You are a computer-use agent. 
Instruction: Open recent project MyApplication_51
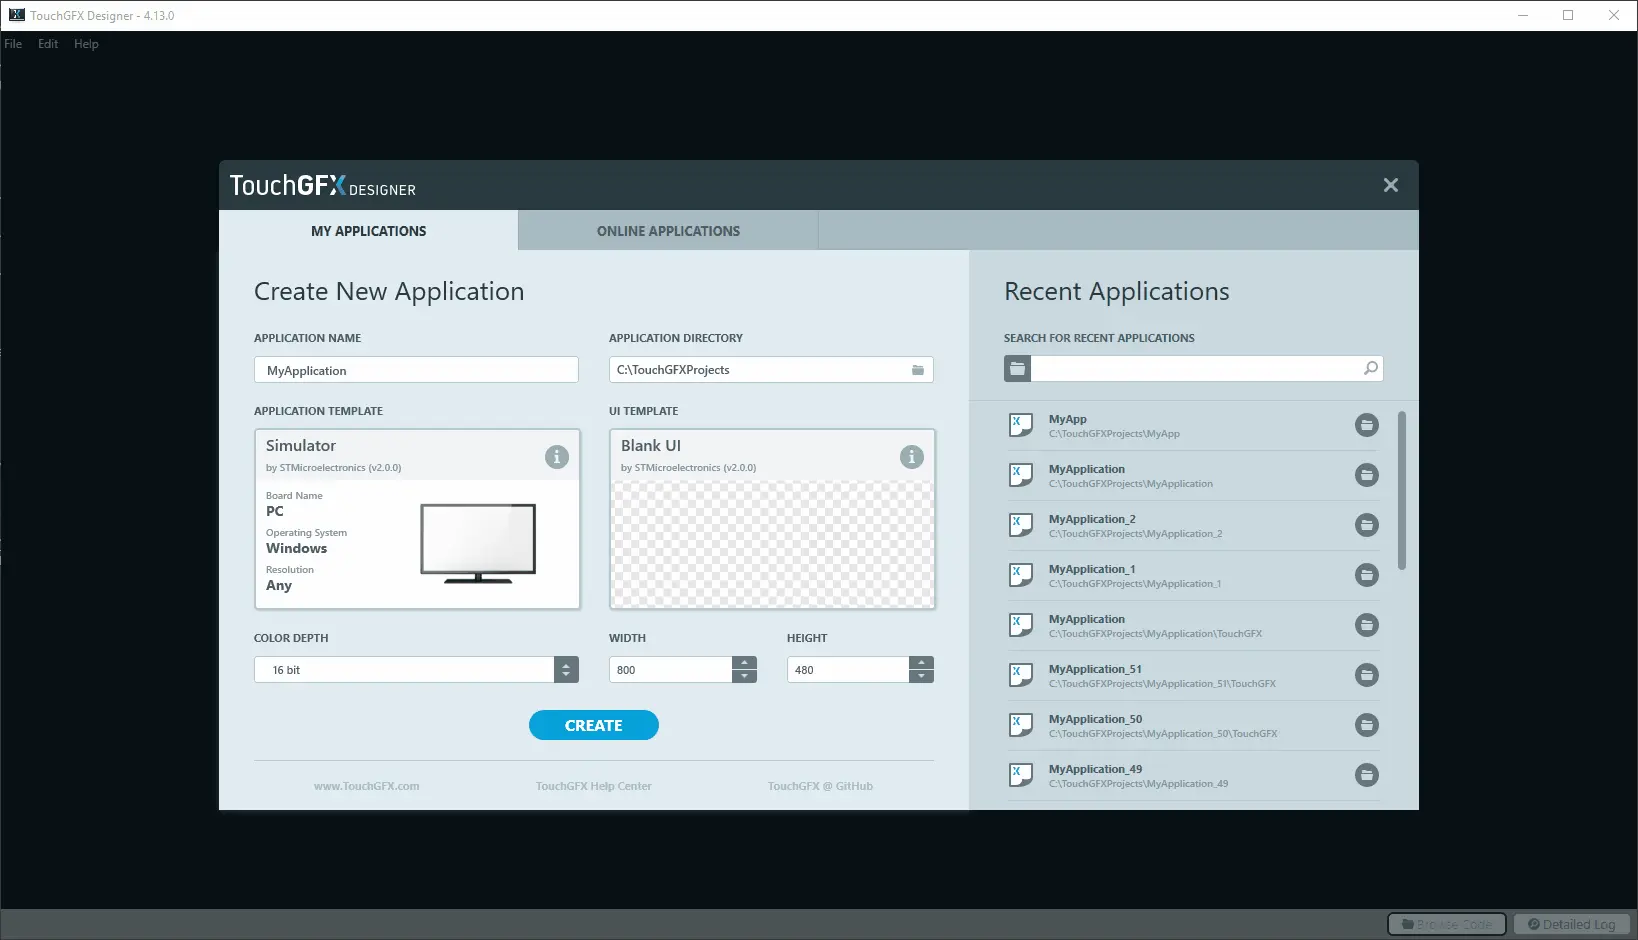tap(1193, 675)
